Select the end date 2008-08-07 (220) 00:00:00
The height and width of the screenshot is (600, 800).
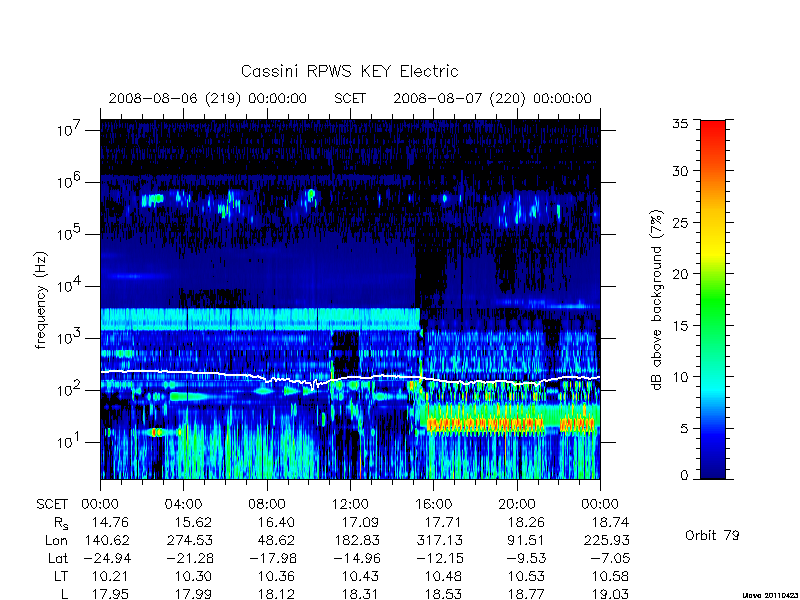(492, 98)
